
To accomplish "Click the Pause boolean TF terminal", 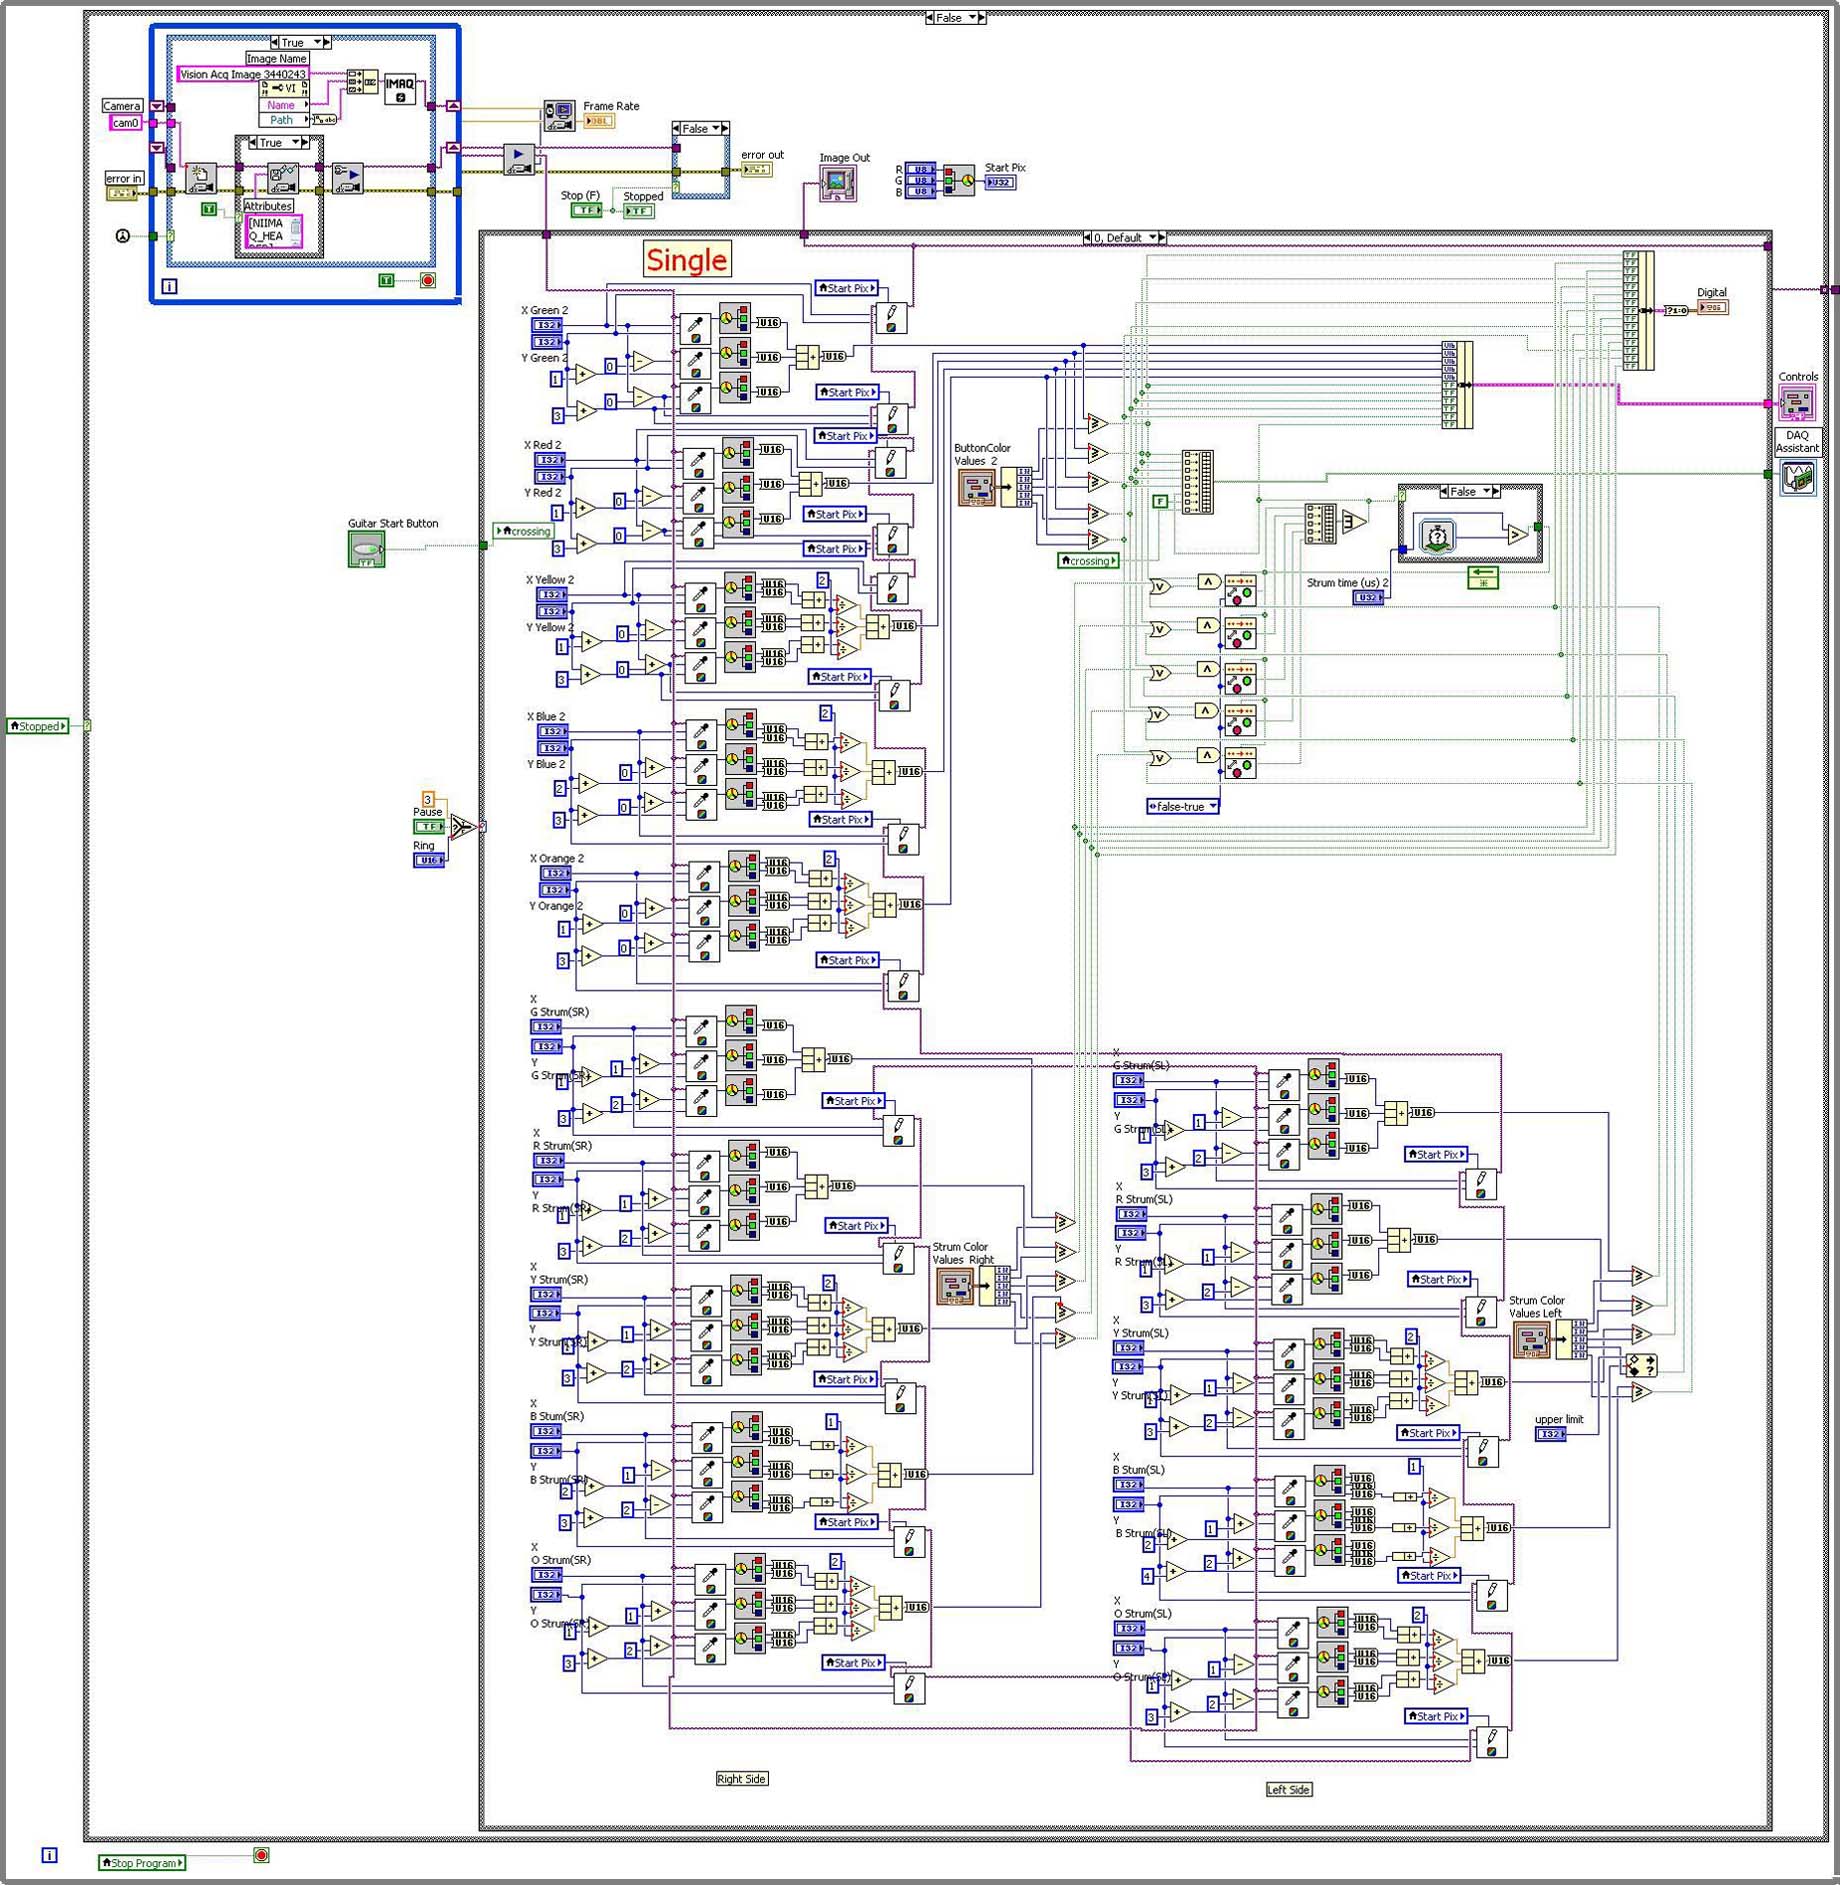I will 428,826.
